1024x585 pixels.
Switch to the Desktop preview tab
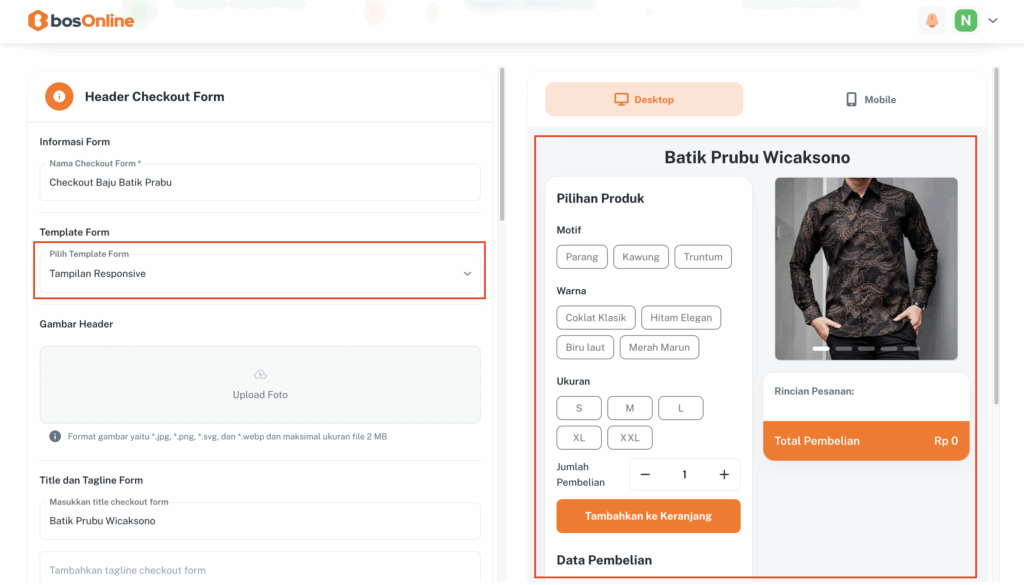tap(644, 100)
